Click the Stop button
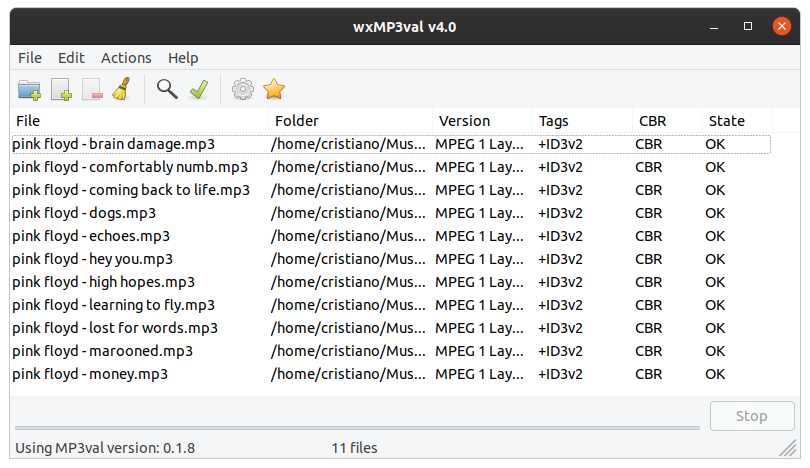This screenshot has width=810, height=468. (x=752, y=416)
